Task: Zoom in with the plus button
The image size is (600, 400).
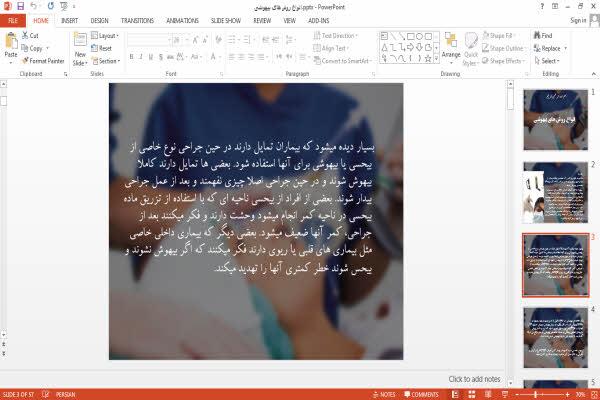Action: pos(567,394)
